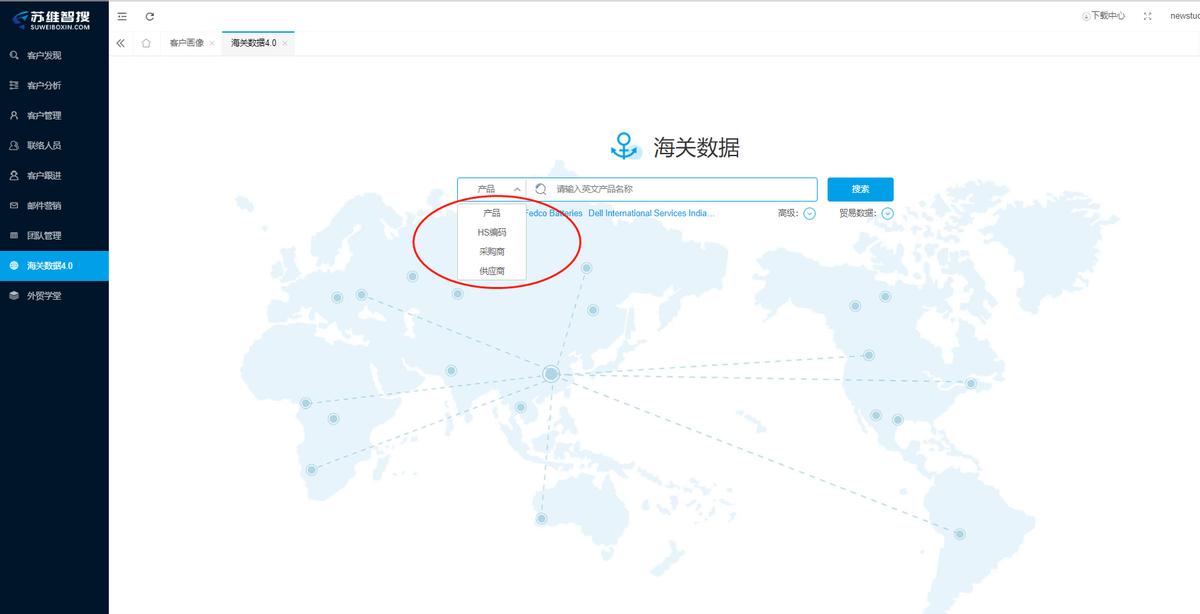Switch to the 客户画像 tab
The image size is (1200, 614).
[186, 43]
